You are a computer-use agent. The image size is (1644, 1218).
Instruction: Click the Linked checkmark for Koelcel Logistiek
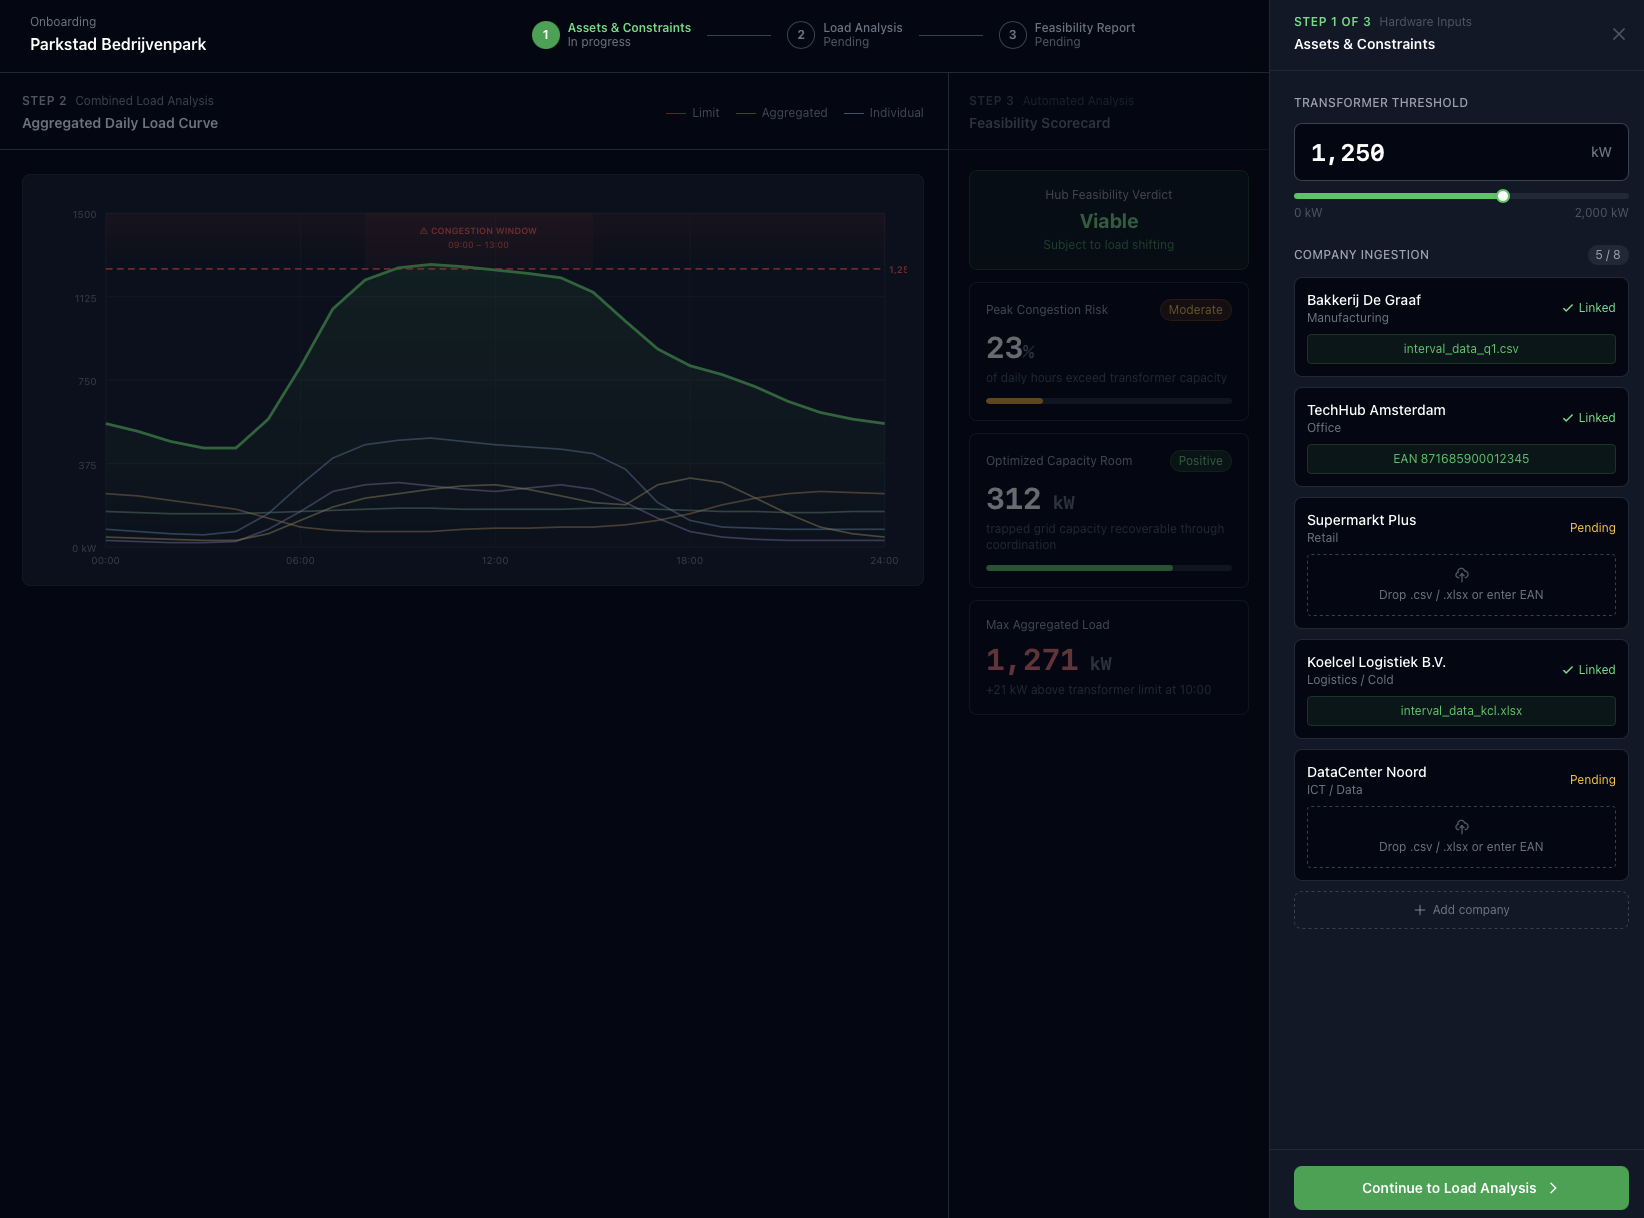(x=1568, y=670)
